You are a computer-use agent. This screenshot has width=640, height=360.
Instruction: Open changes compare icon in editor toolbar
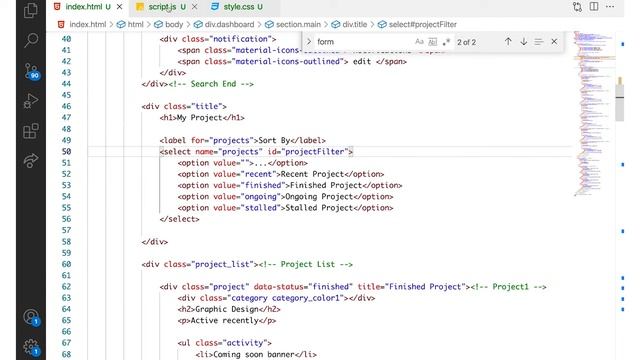pos(577,7)
